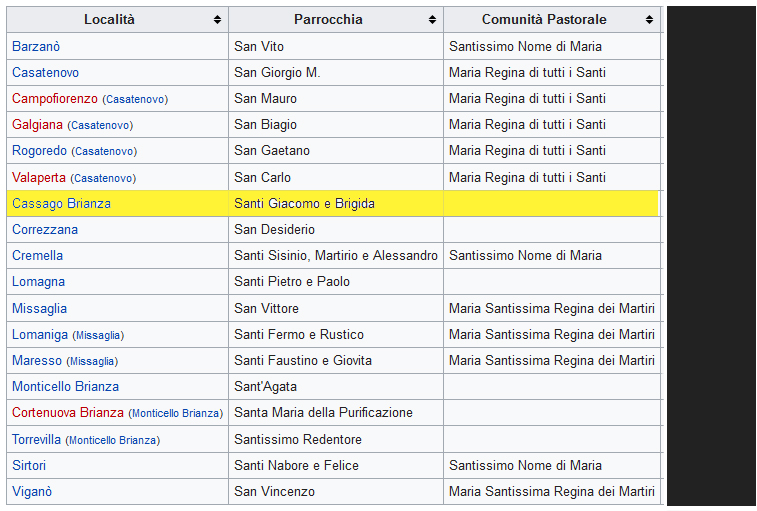Open the Cremella link
The image size is (757, 511).
coord(37,255)
